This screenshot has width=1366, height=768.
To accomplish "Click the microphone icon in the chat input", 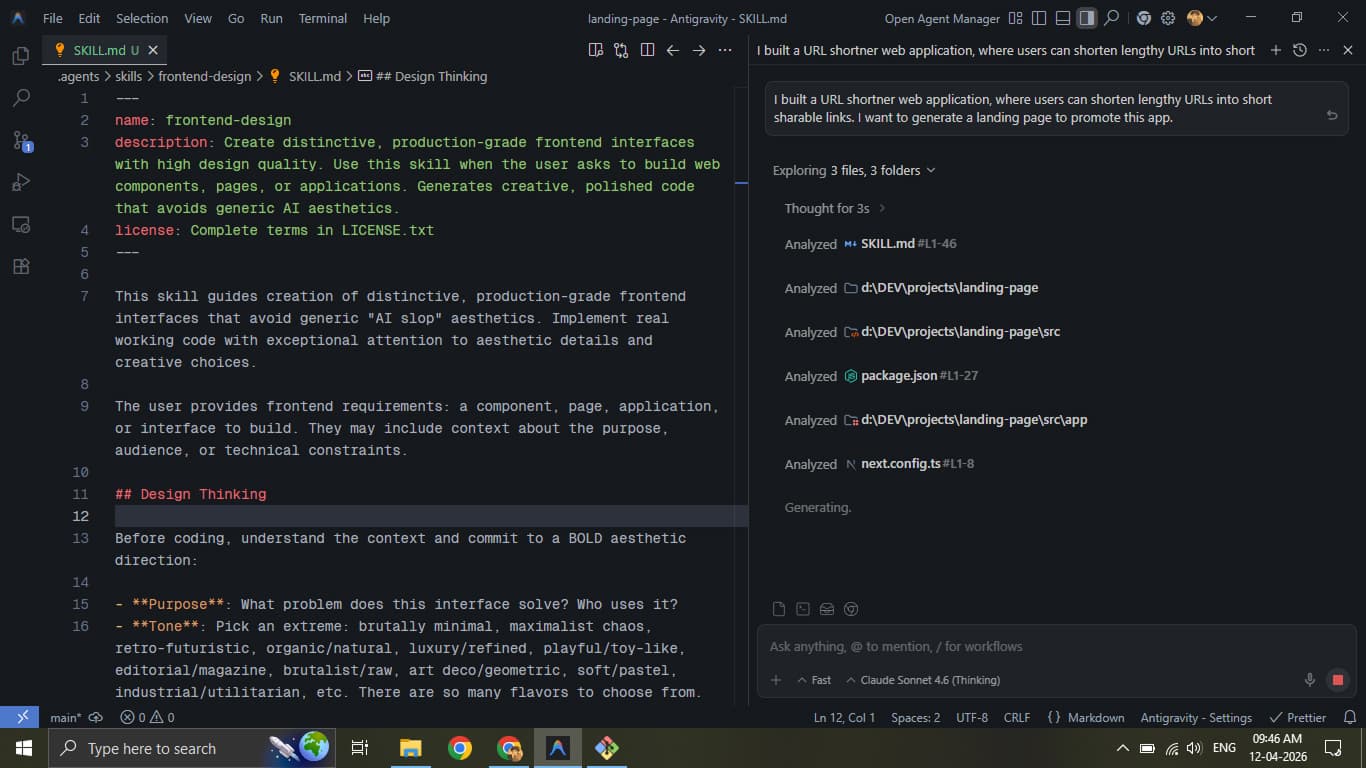I will (1309, 679).
